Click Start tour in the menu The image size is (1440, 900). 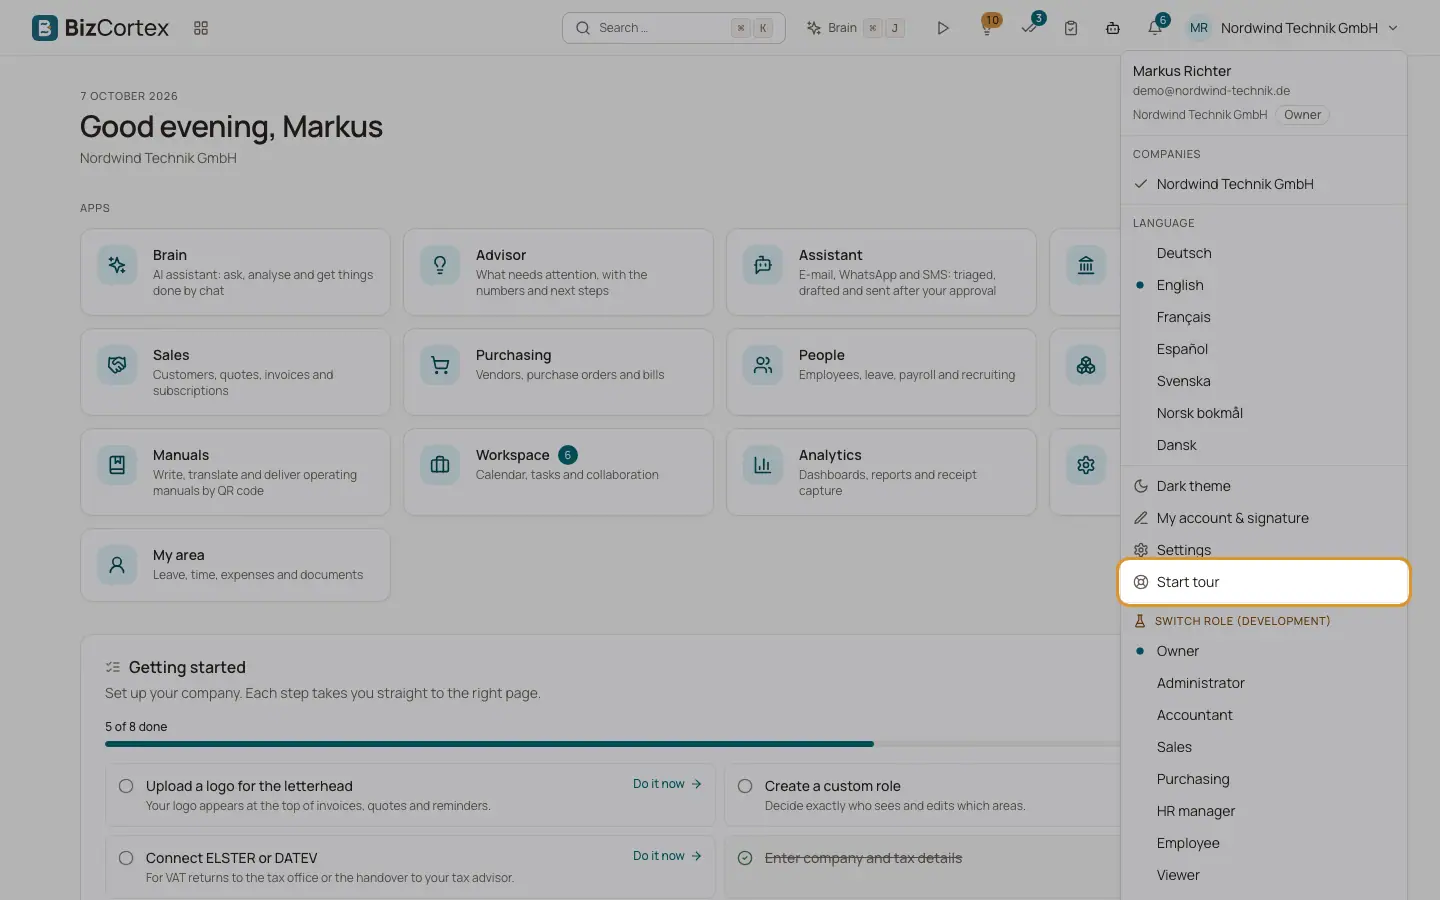[x=1264, y=582]
